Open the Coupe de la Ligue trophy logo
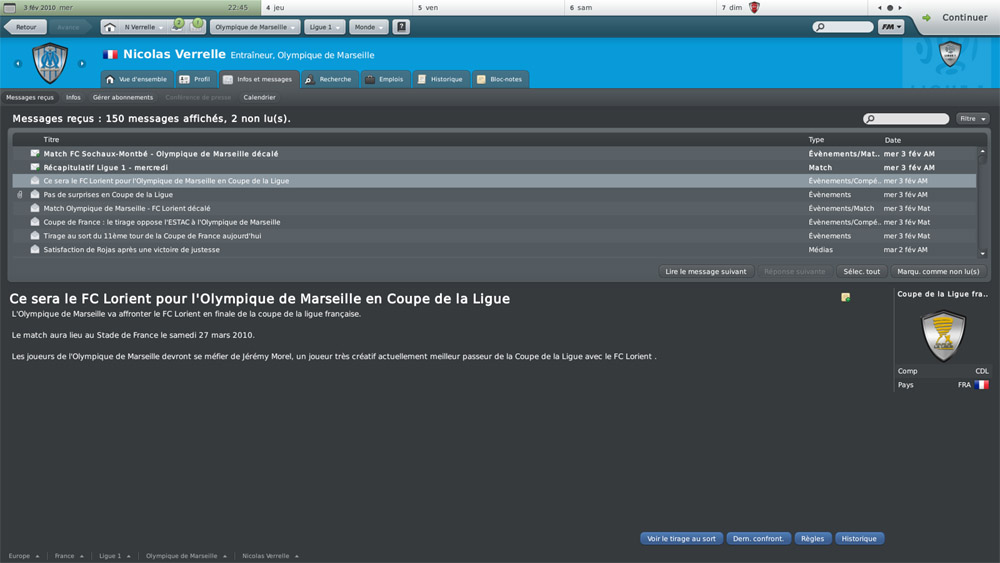This screenshot has height=563, width=1000. pos(943,335)
